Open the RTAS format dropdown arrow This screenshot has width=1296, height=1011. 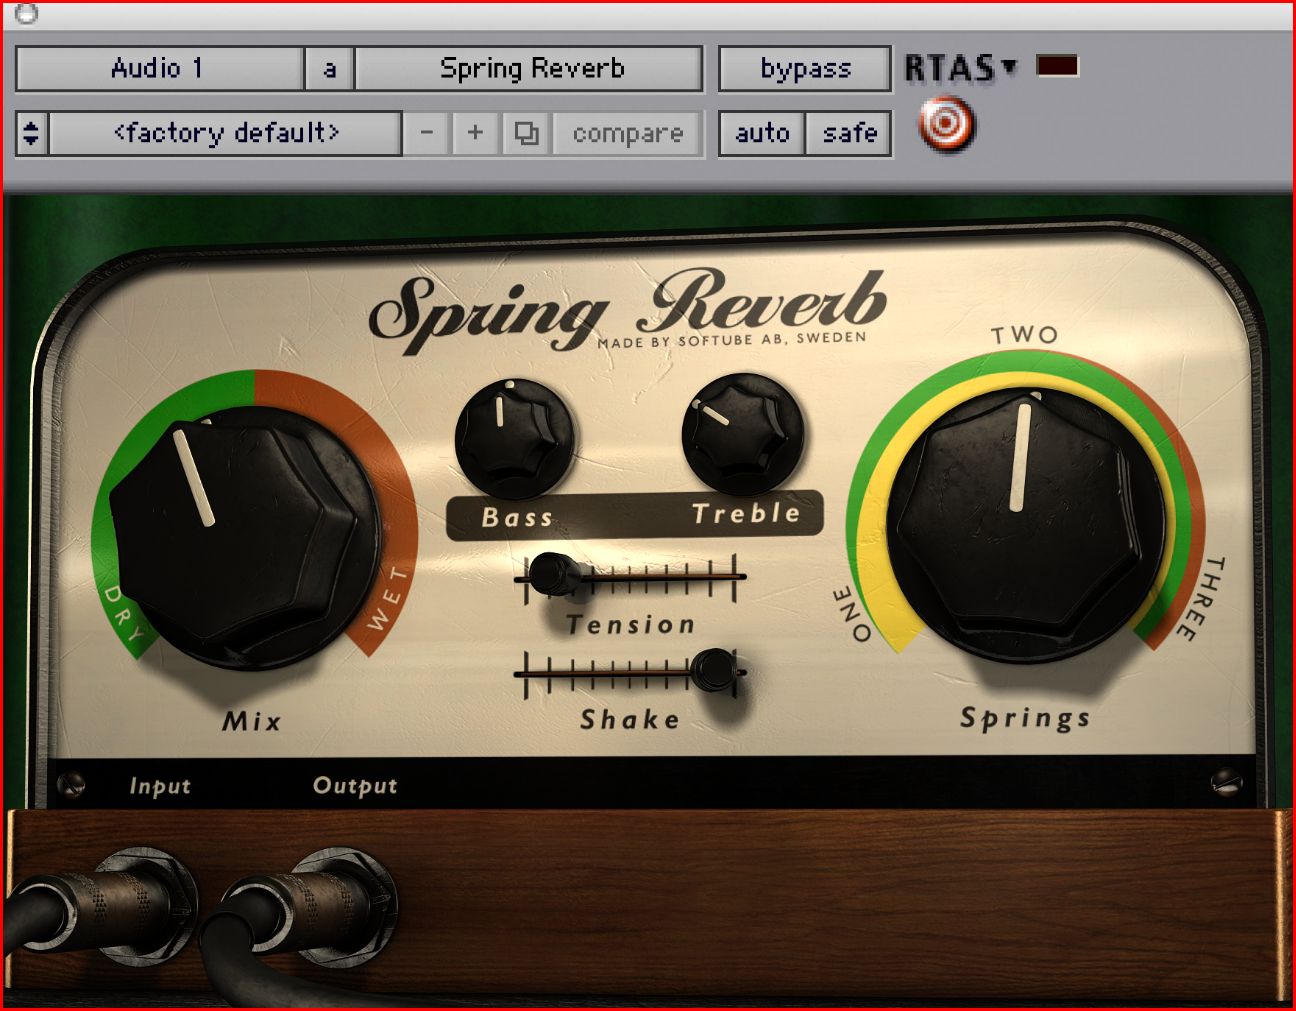pyautogui.click(x=1010, y=67)
